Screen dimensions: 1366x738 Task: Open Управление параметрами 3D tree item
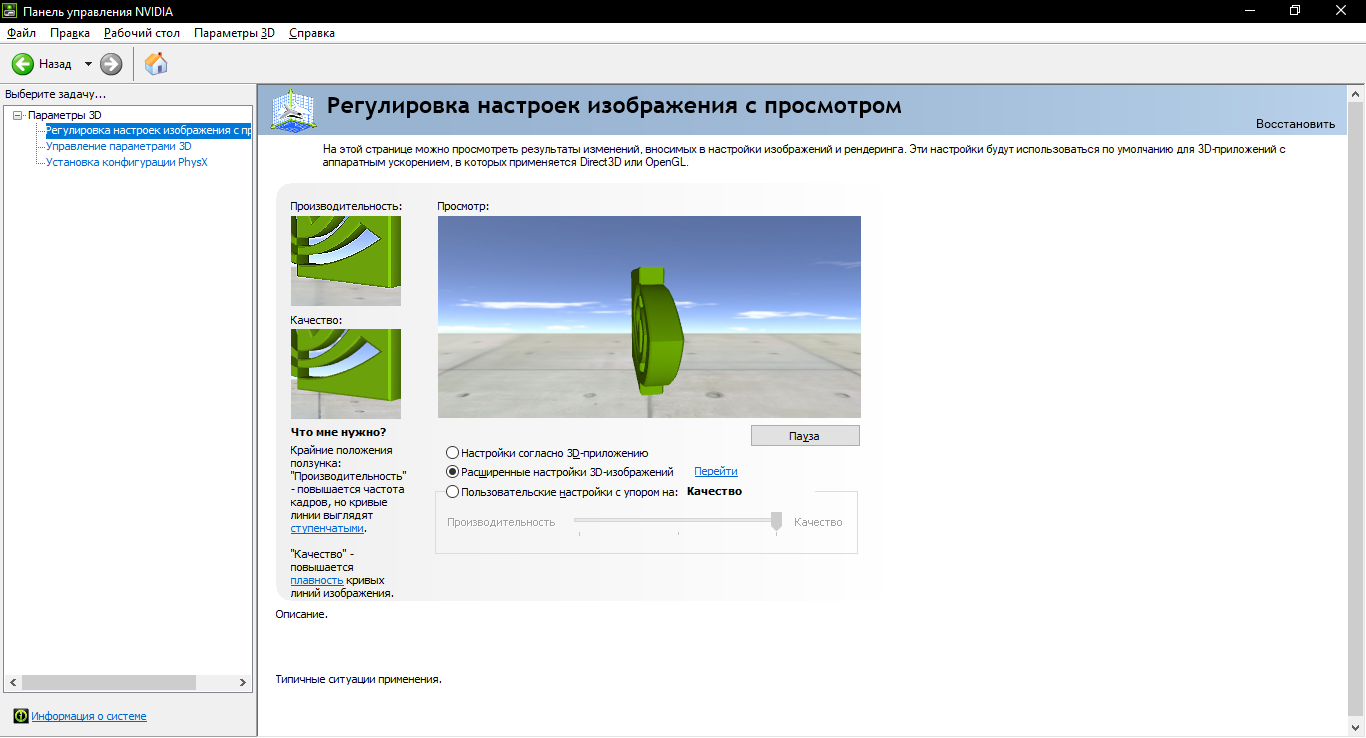click(118, 146)
